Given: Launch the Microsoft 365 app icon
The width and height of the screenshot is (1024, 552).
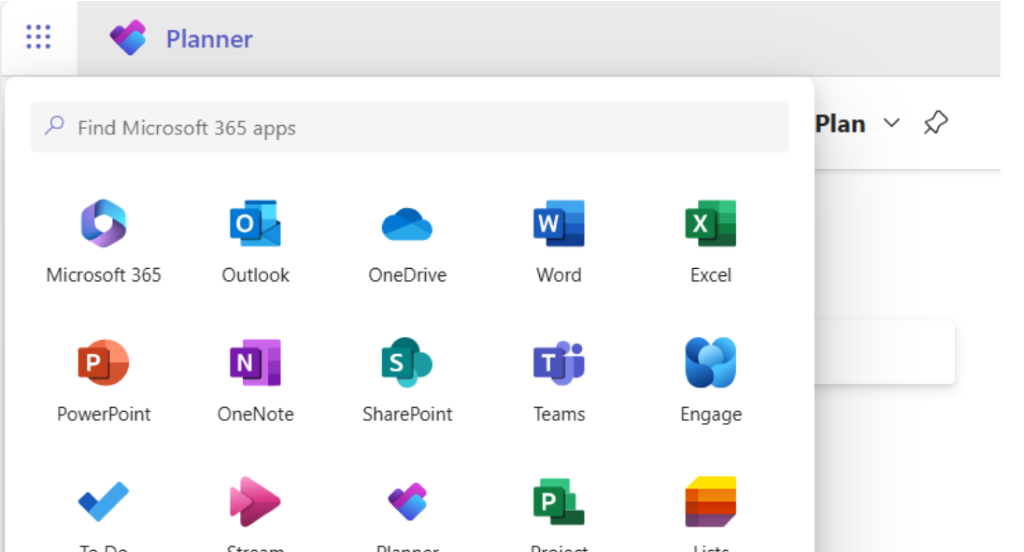Looking at the screenshot, I should [x=103, y=223].
